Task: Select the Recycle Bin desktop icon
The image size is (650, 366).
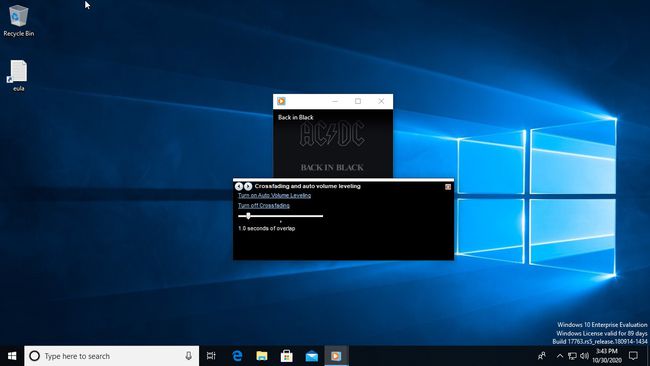Action: pos(19,21)
